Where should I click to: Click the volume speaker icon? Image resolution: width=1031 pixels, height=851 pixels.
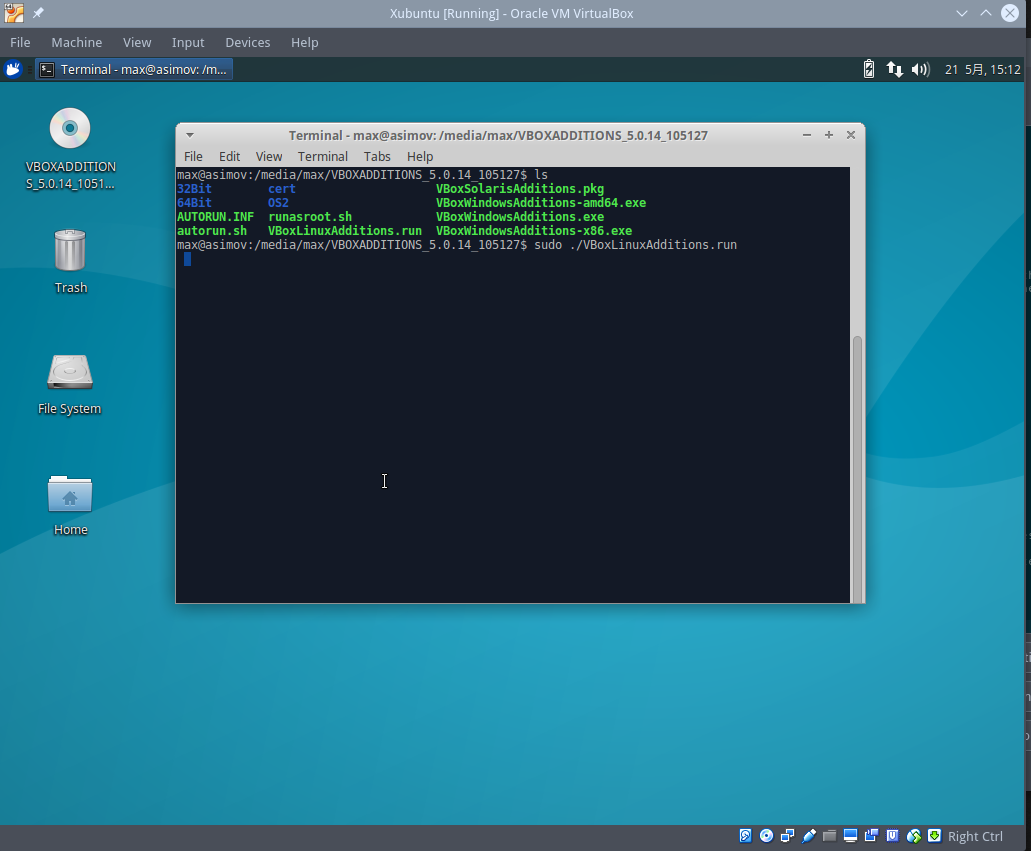pyautogui.click(x=921, y=69)
